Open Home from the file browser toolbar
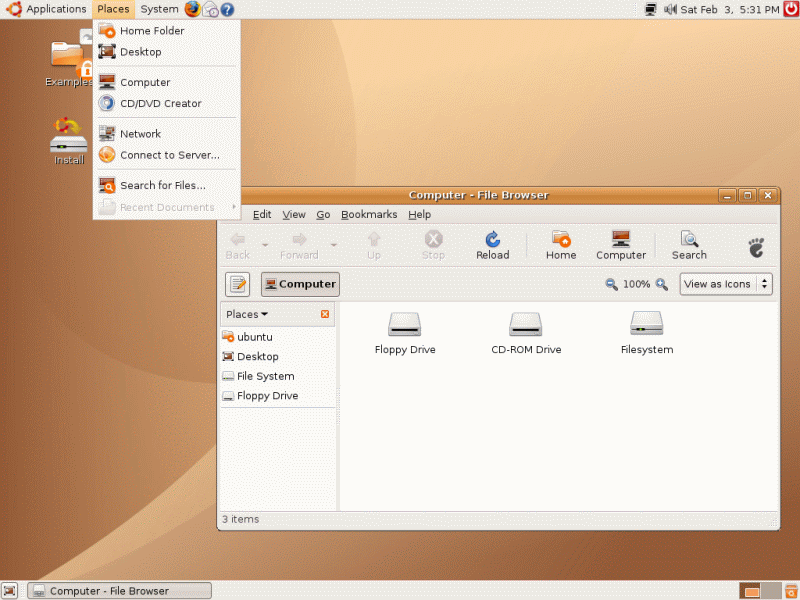Image resolution: width=800 pixels, height=600 pixels. (x=561, y=245)
